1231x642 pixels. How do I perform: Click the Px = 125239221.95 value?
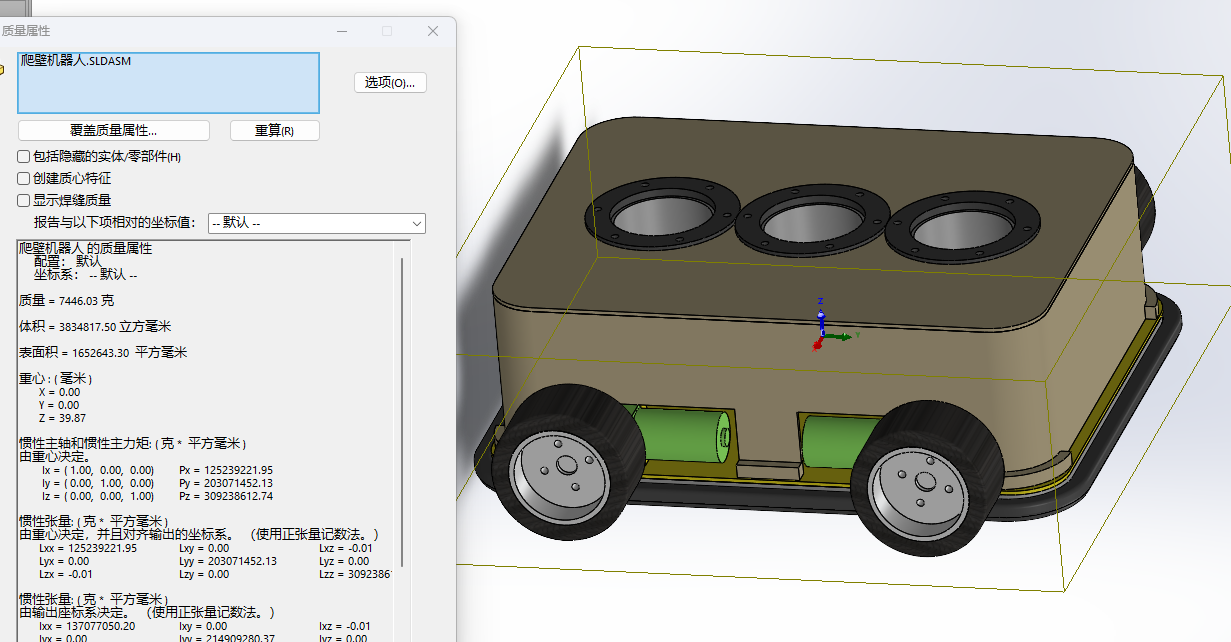click(226, 470)
